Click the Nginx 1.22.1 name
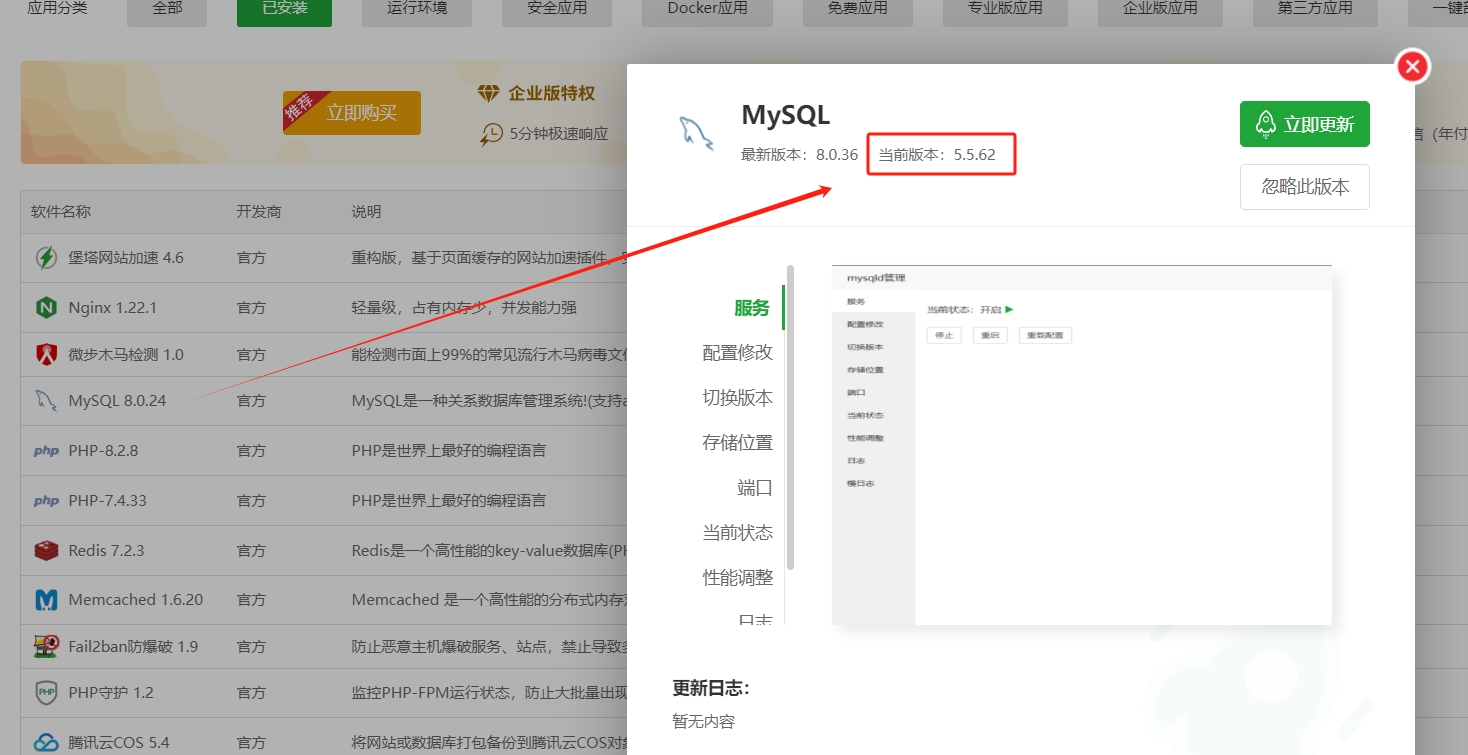The width and height of the screenshot is (1468, 755). (112, 308)
